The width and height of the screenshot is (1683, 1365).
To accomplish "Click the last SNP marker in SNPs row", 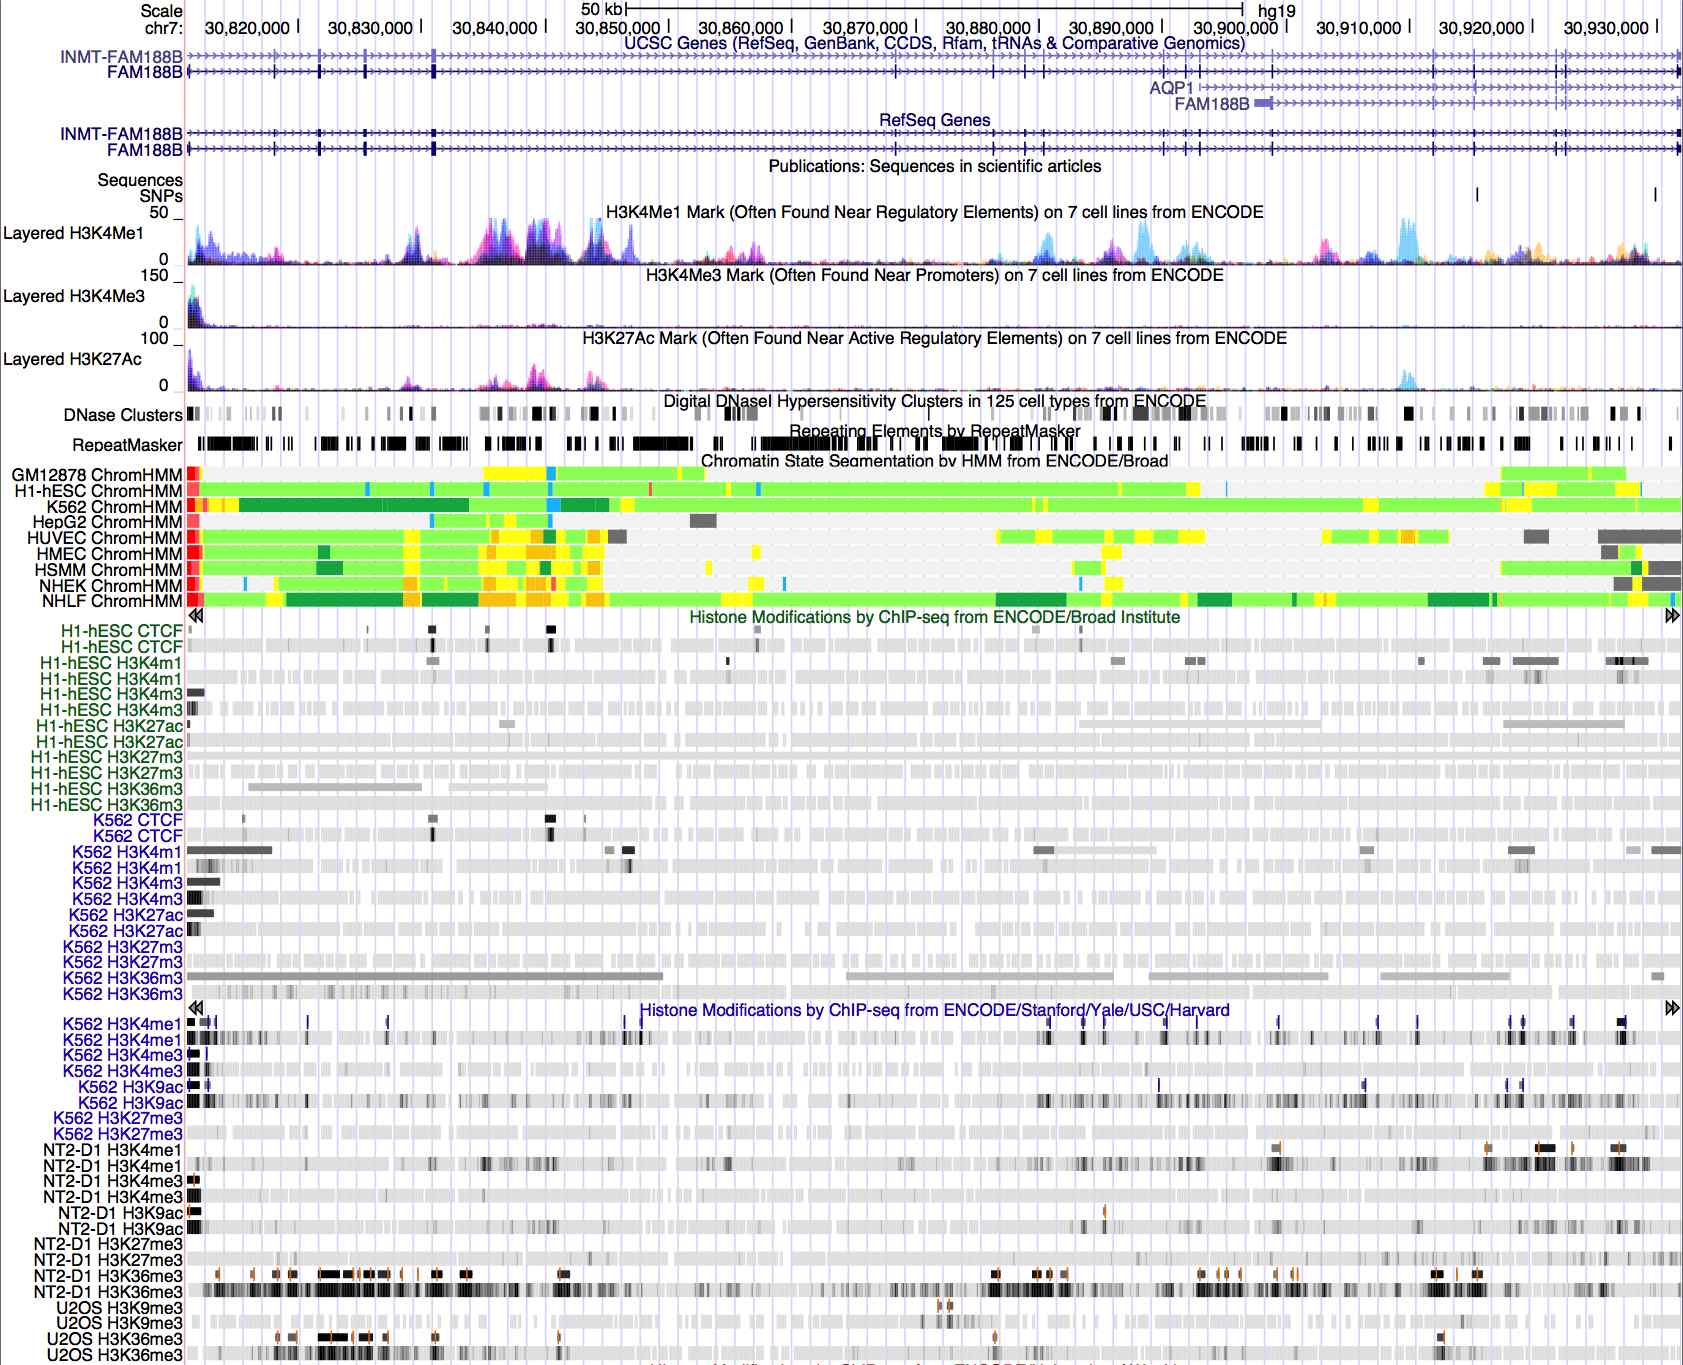I will tap(1655, 195).
